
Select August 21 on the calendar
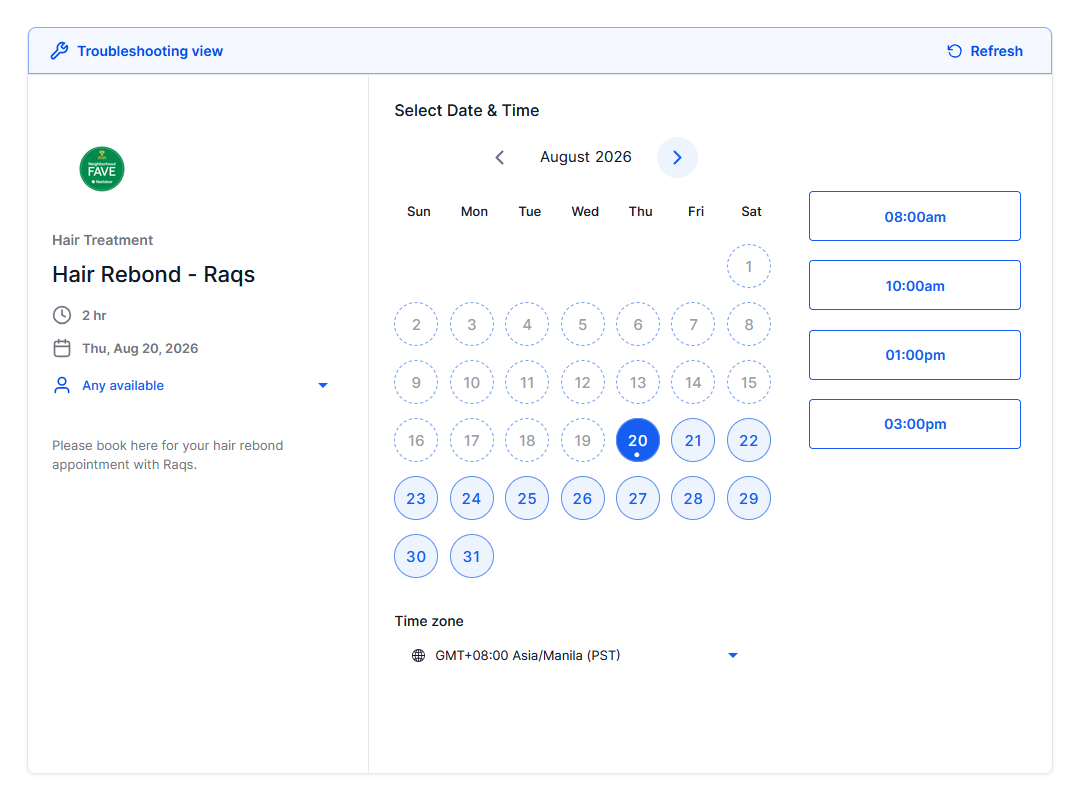[x=693, y=440]
